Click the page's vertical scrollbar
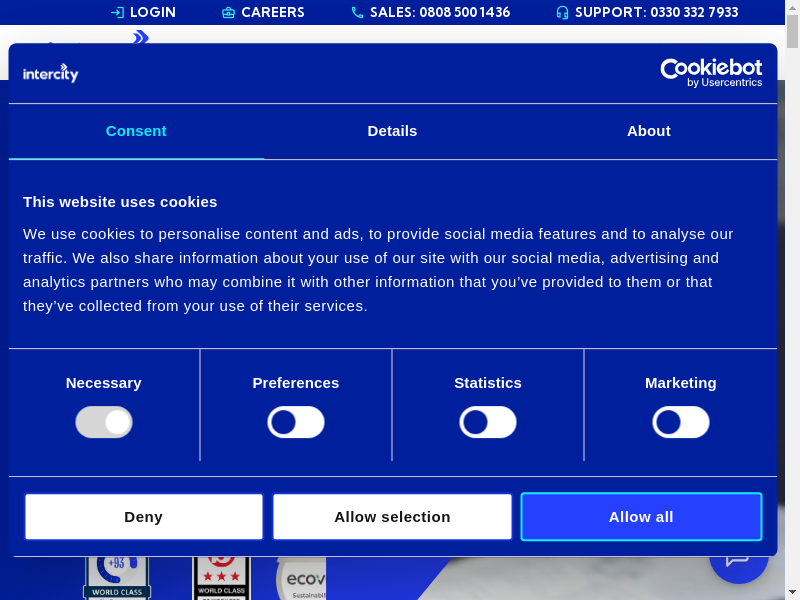 793,300
